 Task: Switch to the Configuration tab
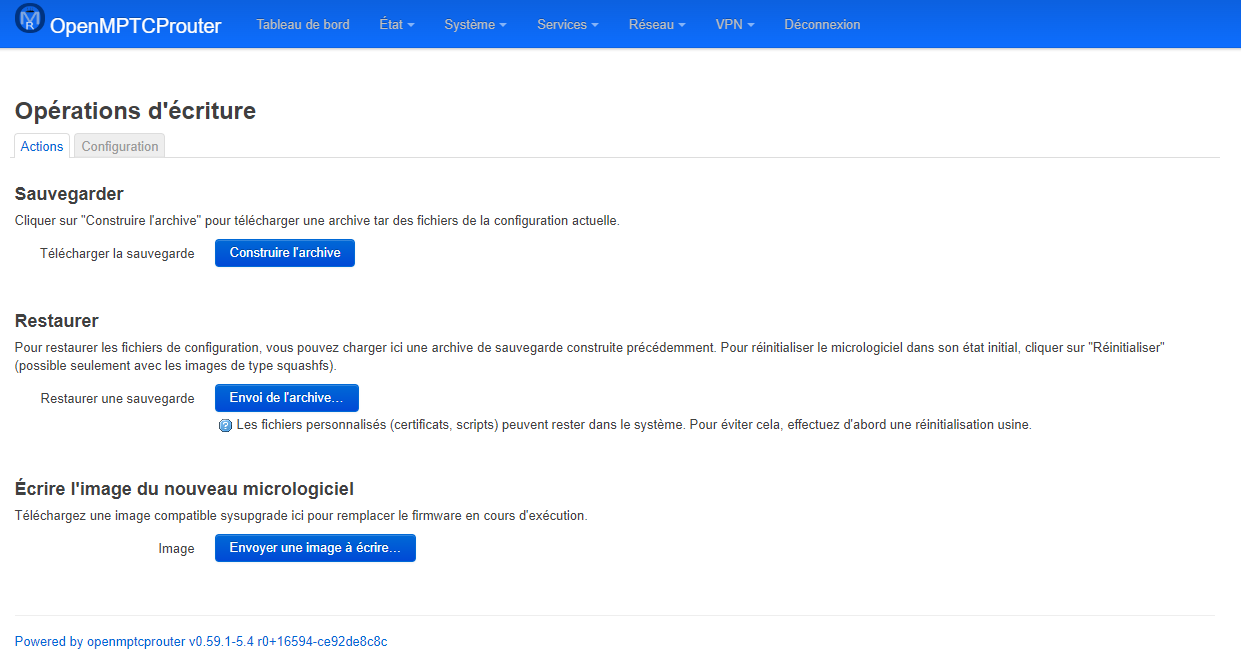(120, 146)
